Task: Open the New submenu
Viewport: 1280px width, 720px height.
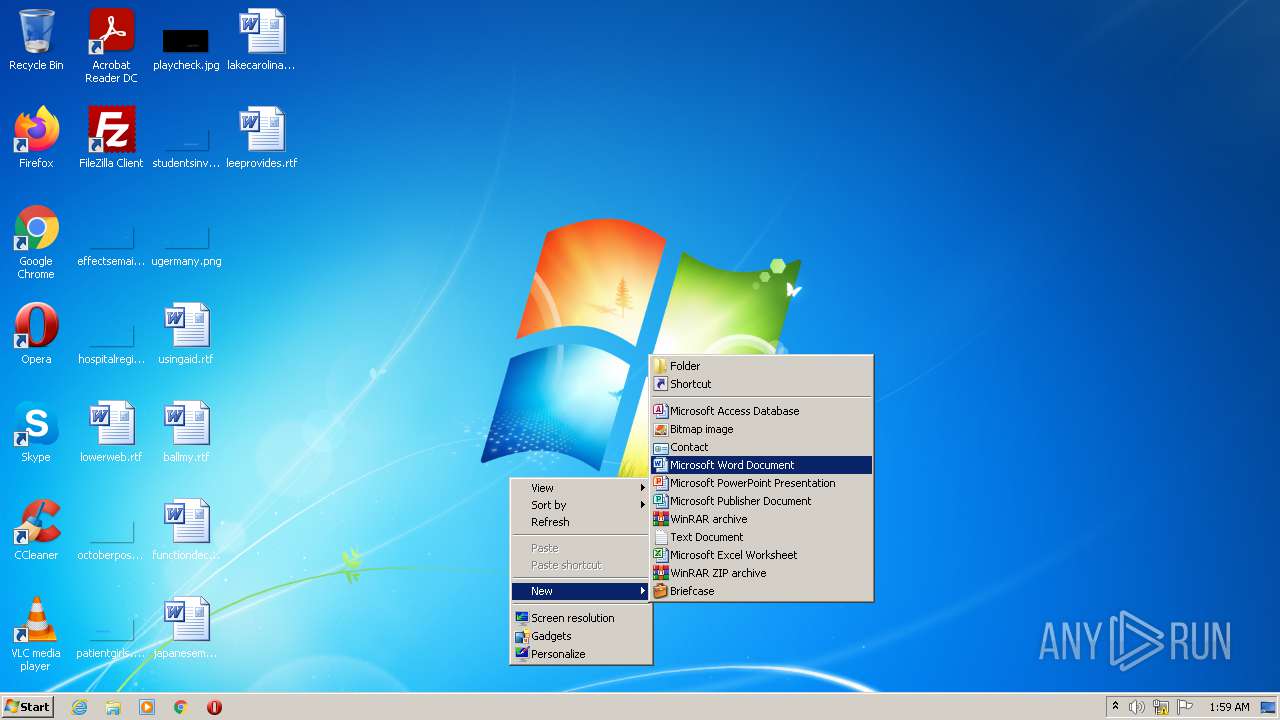Action: [x=581, y=591]
